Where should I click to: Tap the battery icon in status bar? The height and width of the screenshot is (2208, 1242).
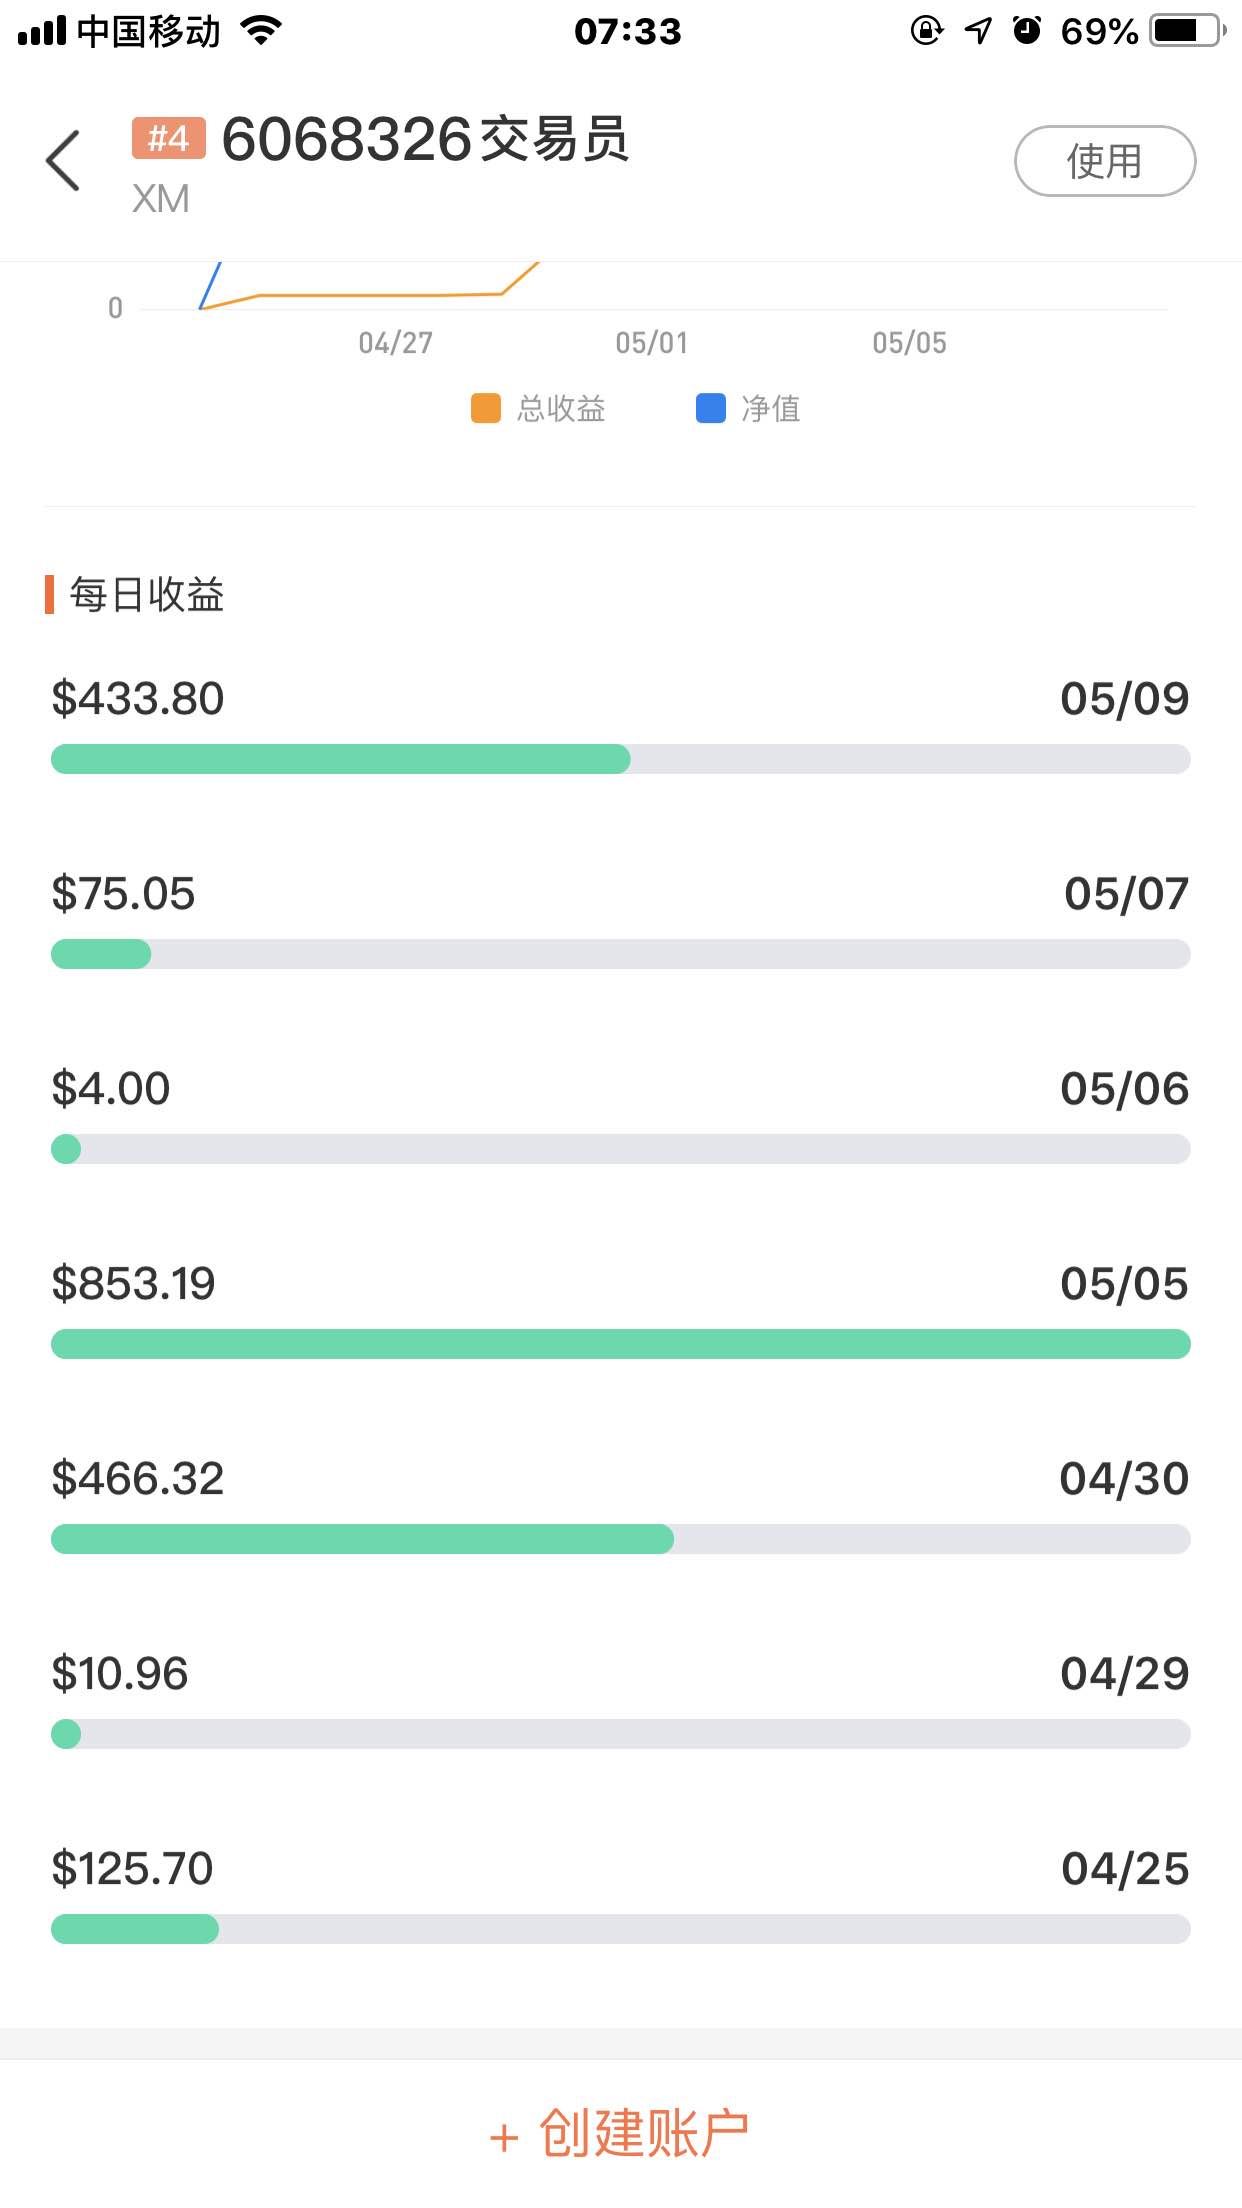pos(1188,31)
